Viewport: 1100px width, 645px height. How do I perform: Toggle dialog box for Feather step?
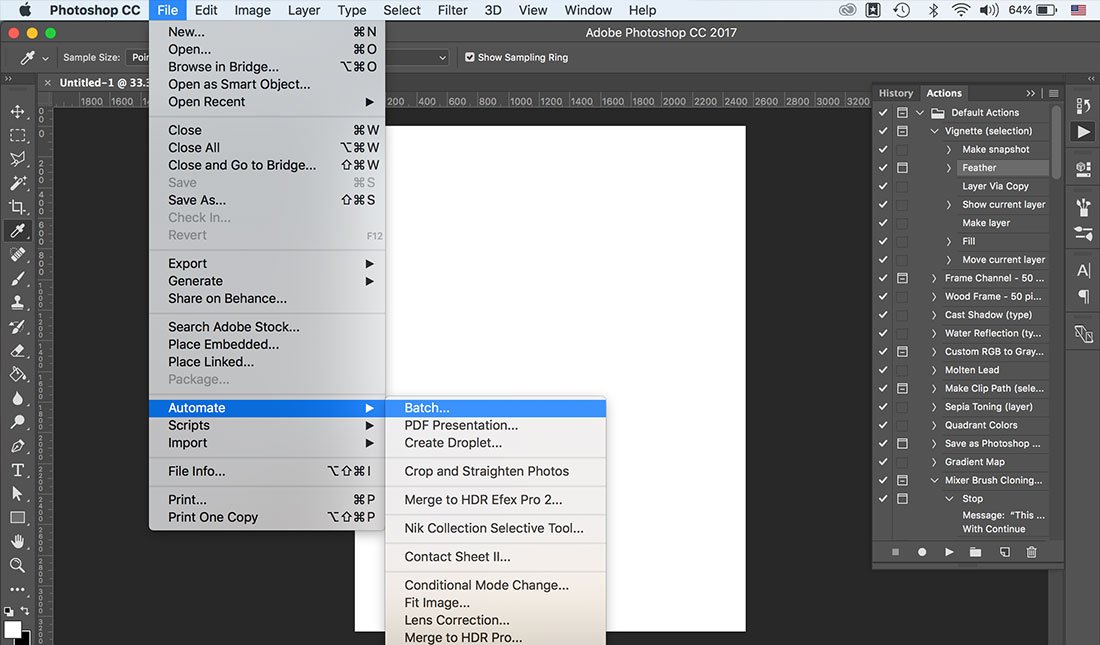(902, 168)
